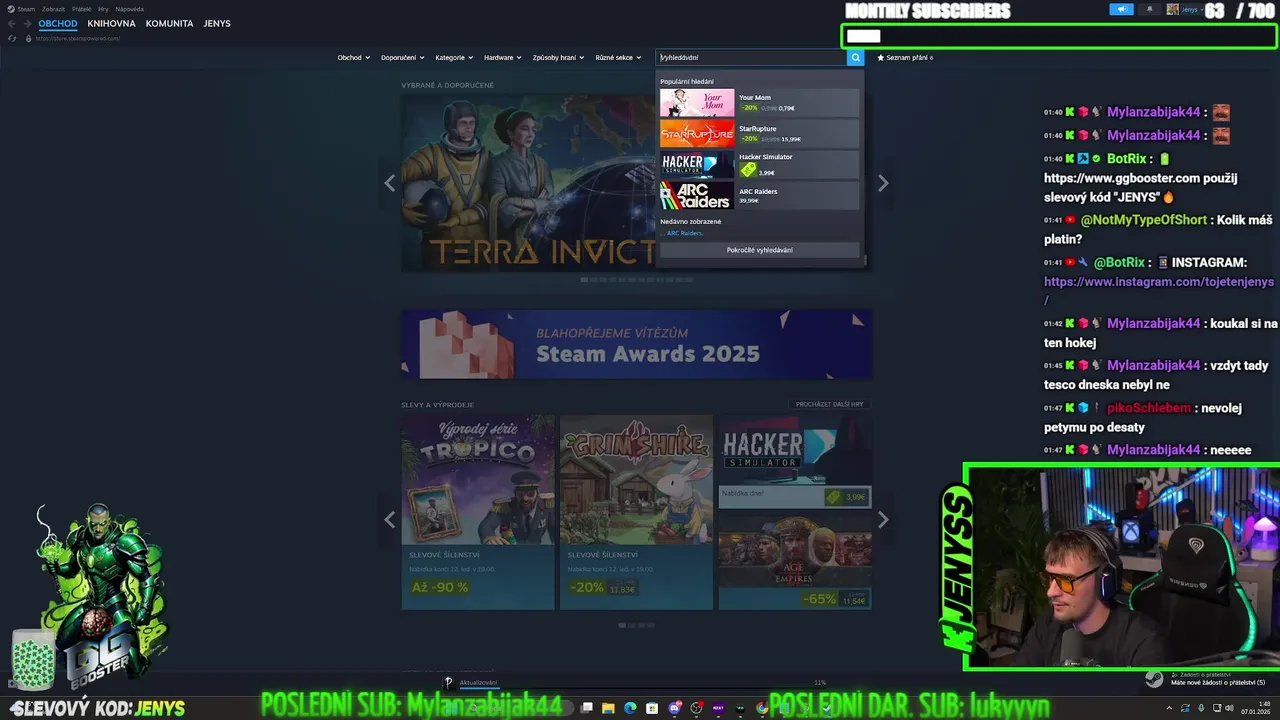Go to the next page of the Slevy a výprodeje carousel
This screenshot has width=1280, height=720.
pyautogui.click(x=883, y=519)
